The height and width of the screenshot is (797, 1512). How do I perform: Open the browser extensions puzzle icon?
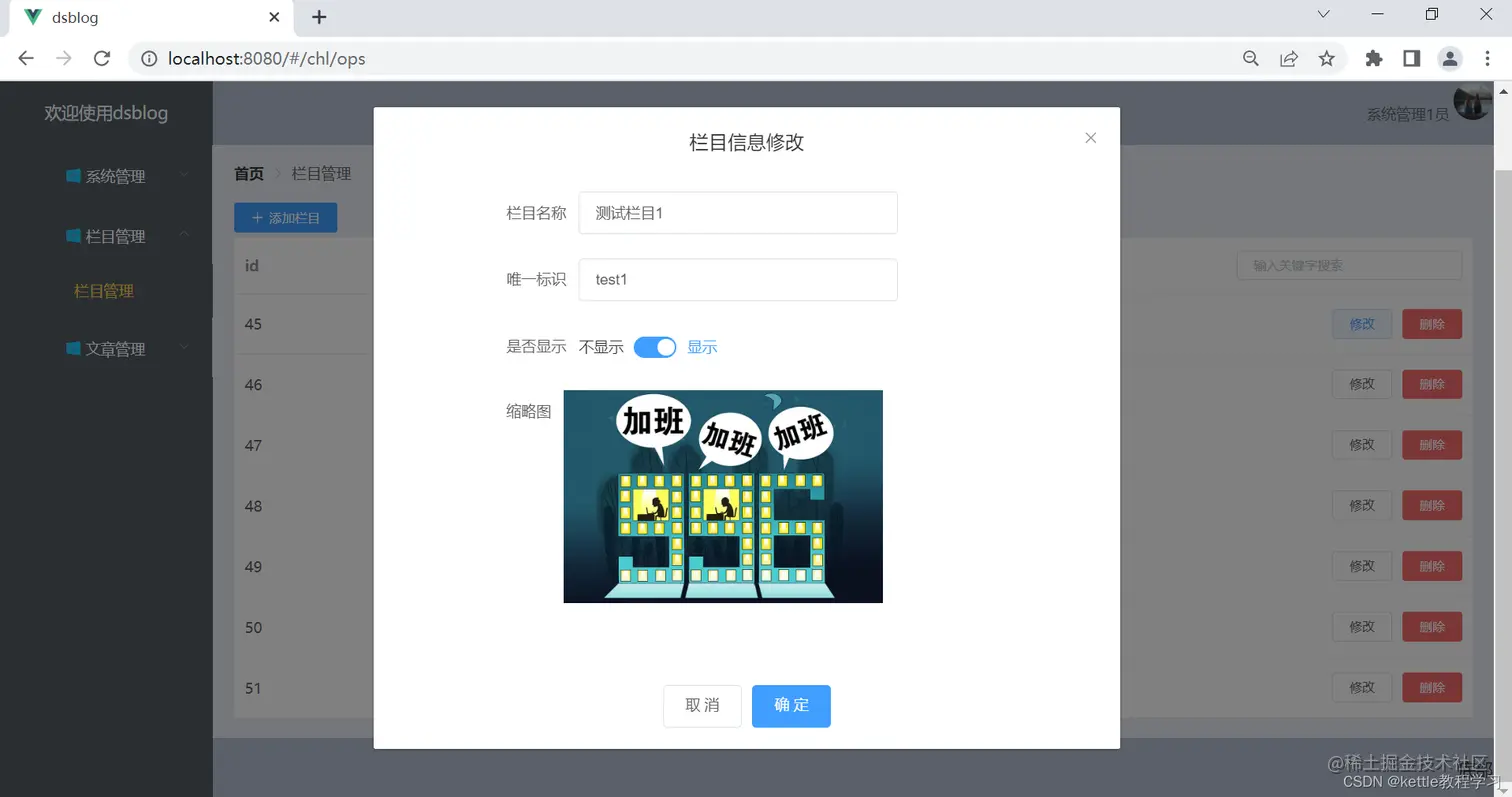1374,58
